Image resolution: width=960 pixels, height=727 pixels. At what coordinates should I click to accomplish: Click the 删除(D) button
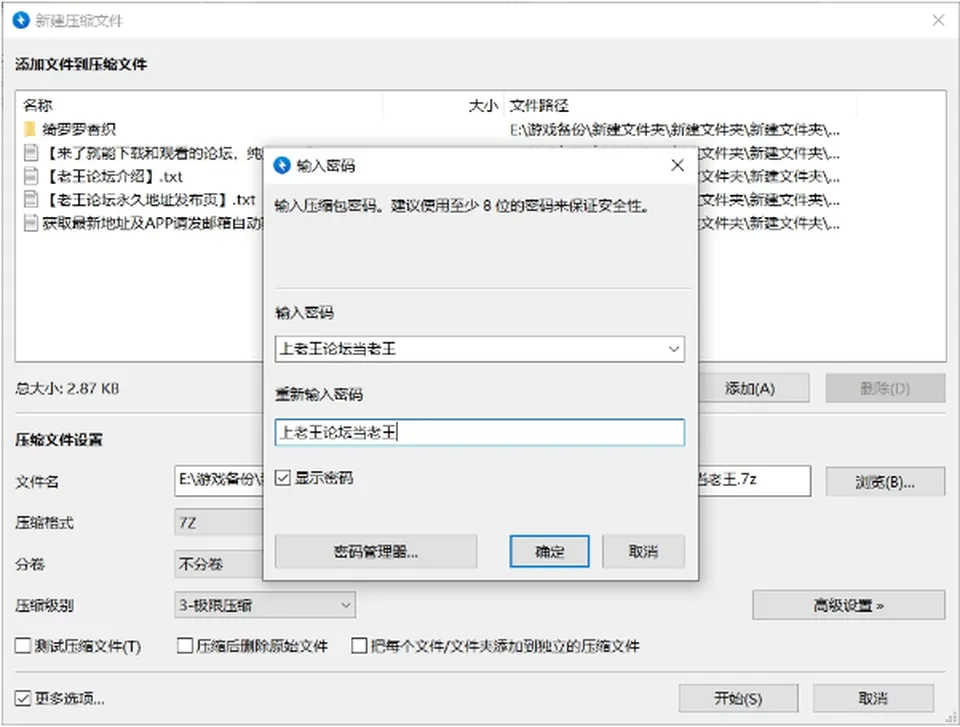[x=885, y=388]
